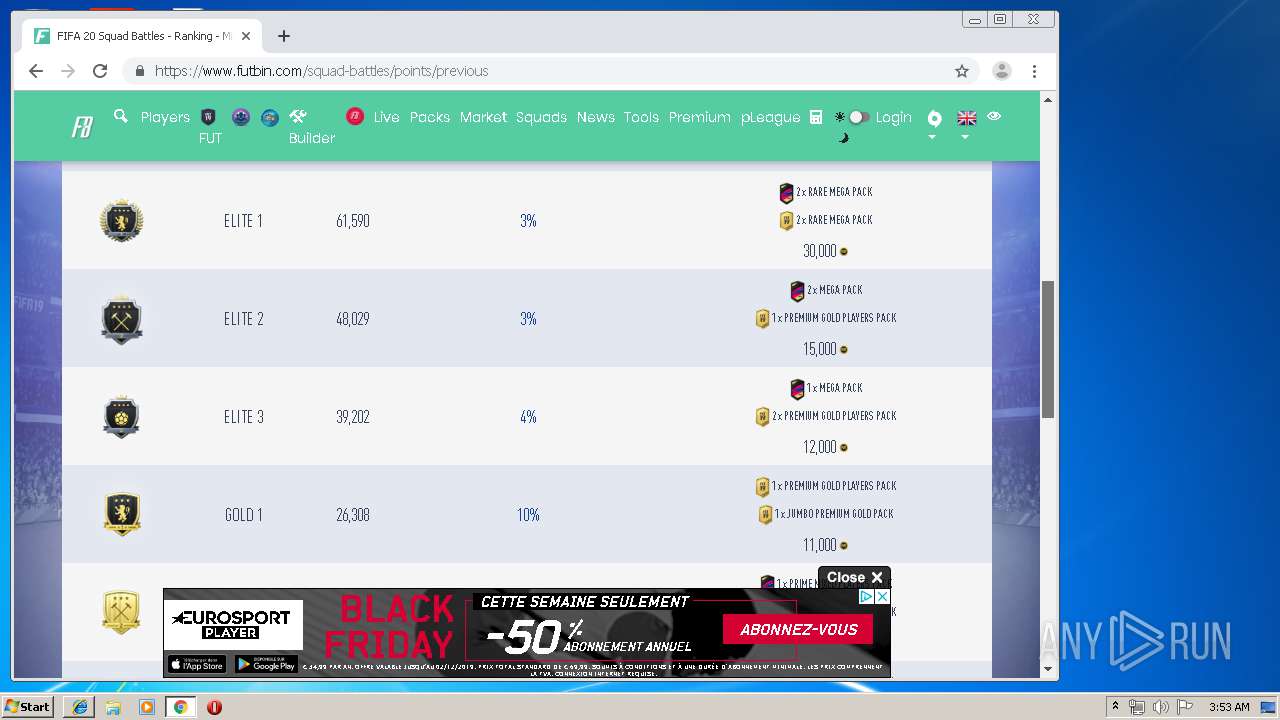Click the Elite 3 rank badge

click(x=121, y=417)
